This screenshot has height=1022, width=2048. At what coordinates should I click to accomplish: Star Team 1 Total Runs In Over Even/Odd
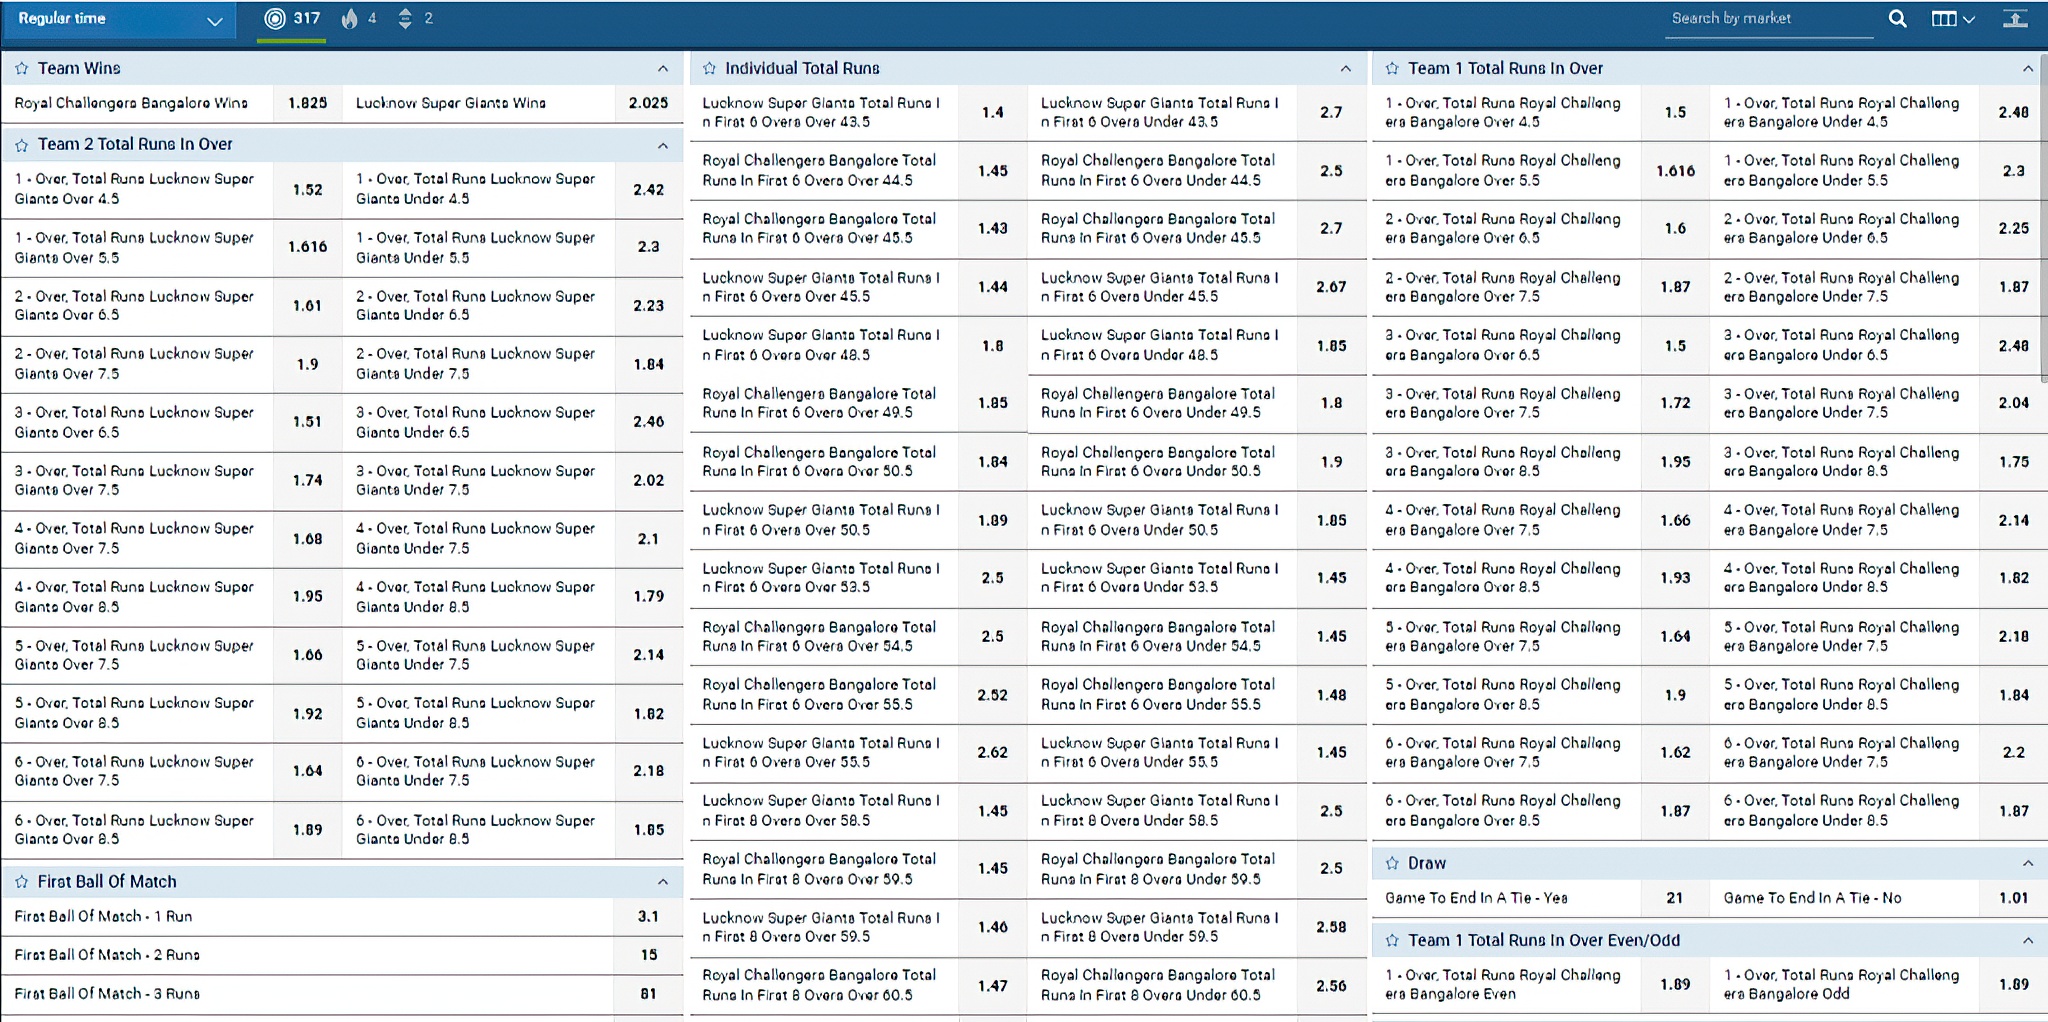click(1392, 940)
